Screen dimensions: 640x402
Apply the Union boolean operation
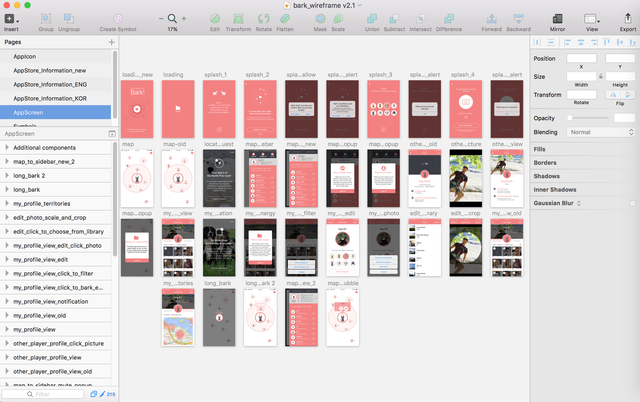[x=371, y=19]
